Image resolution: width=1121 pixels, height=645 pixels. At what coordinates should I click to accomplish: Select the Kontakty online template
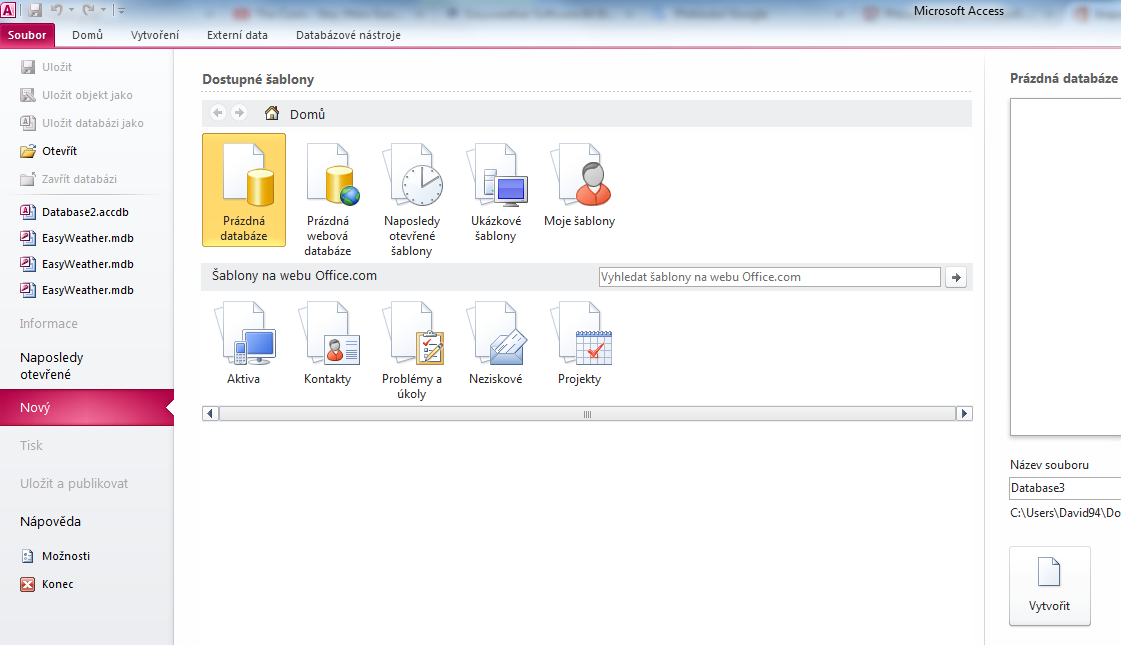[x=327, y=343]
